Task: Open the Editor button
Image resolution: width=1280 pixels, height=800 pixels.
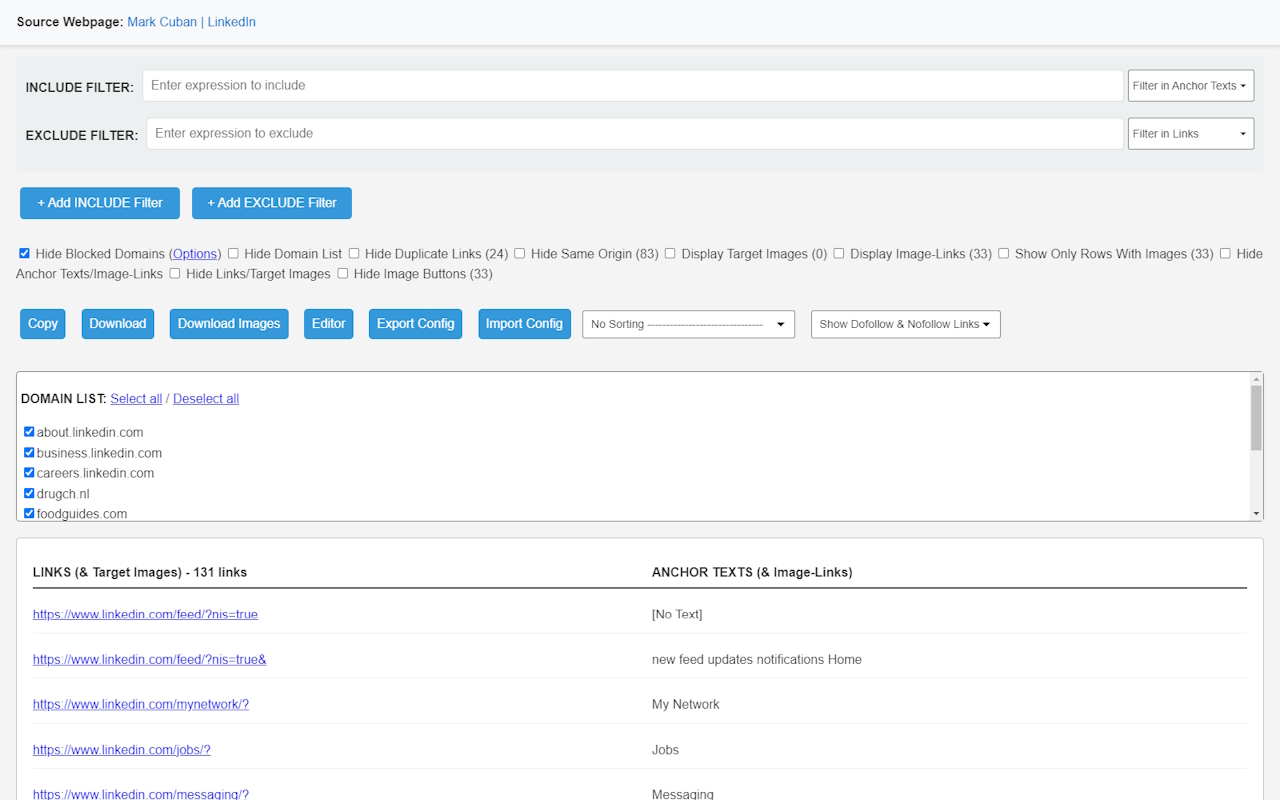Action: click(x=329, y=324)
